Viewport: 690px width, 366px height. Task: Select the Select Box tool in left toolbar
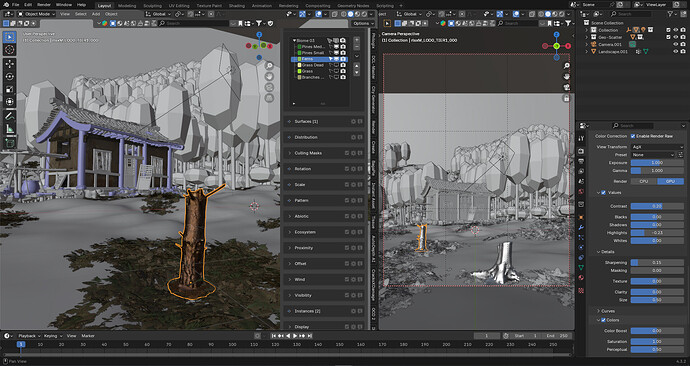[x=10, y=37]
